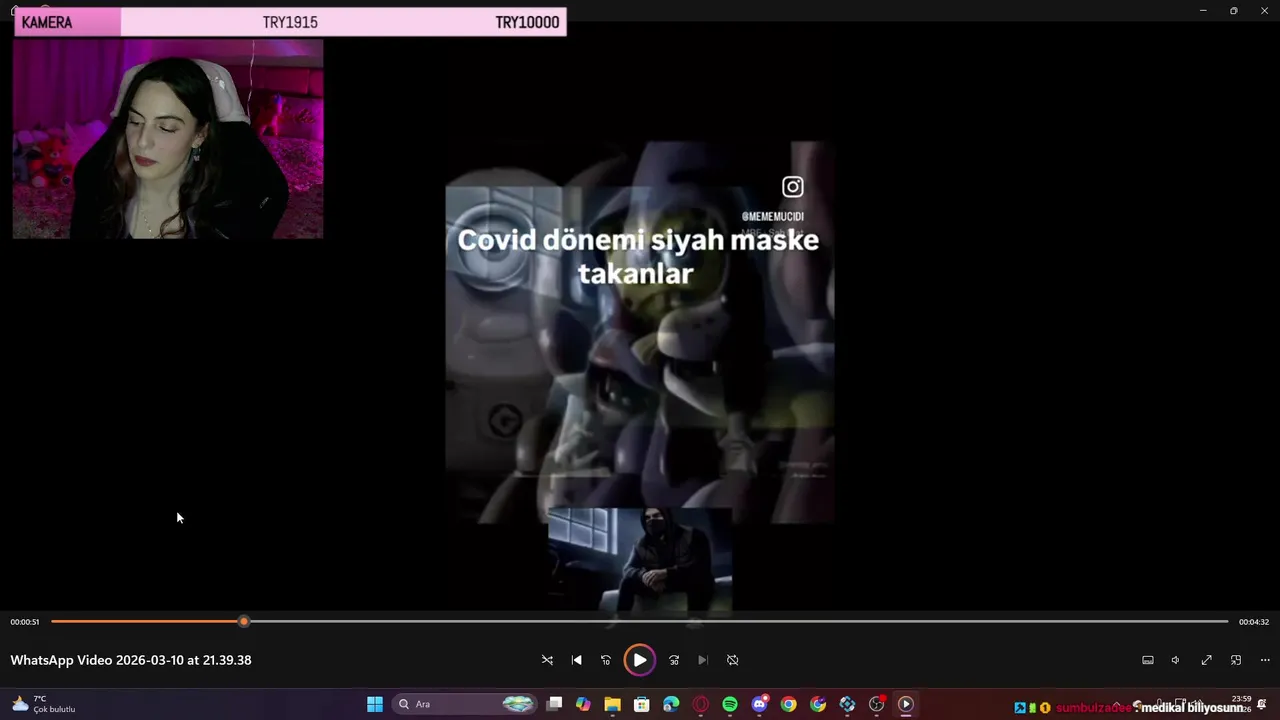This screenshot has width=1280, height=720.
Task: Toggle repeat mode
Action: point(732,660)
